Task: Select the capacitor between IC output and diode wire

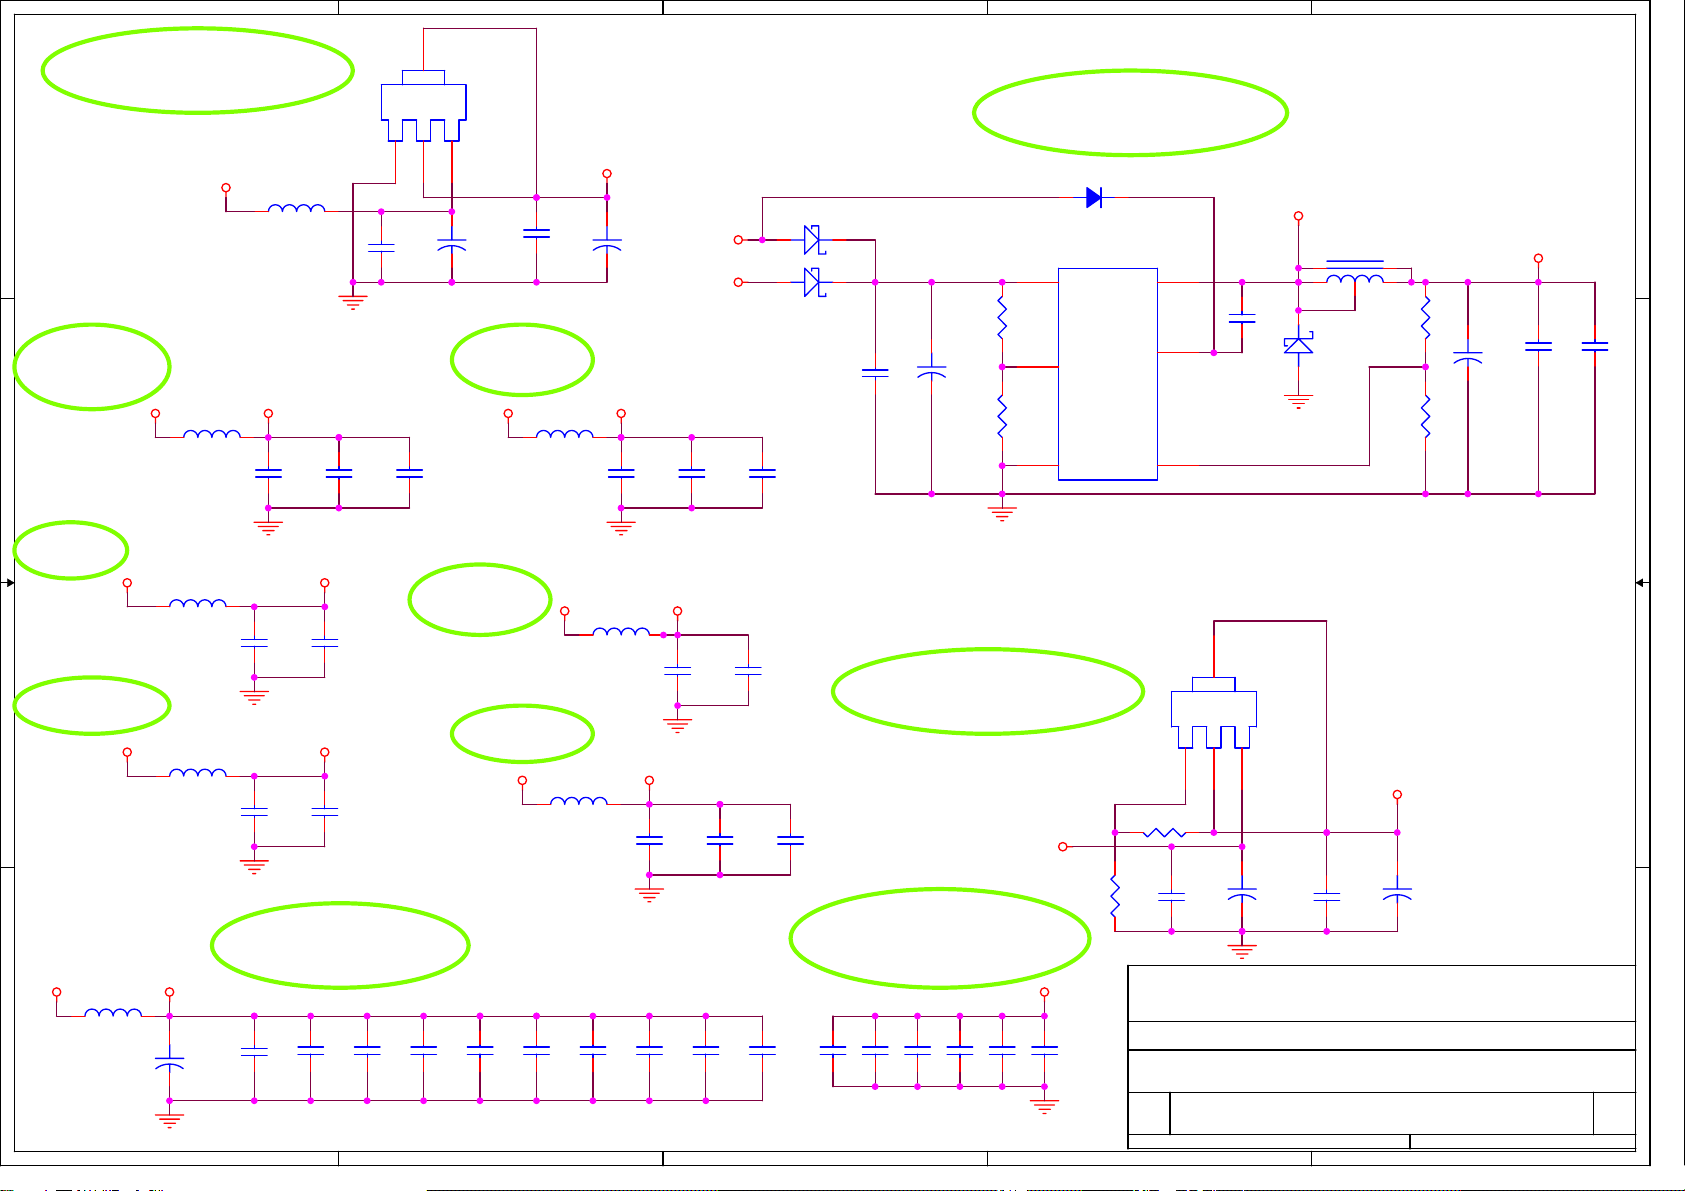Action: 1242,319
